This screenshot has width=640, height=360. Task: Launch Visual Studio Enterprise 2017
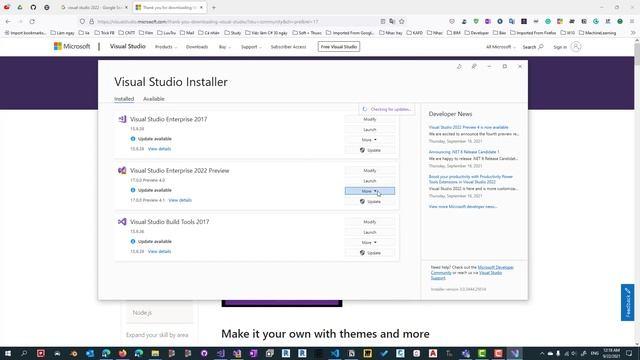click(369, 129)
